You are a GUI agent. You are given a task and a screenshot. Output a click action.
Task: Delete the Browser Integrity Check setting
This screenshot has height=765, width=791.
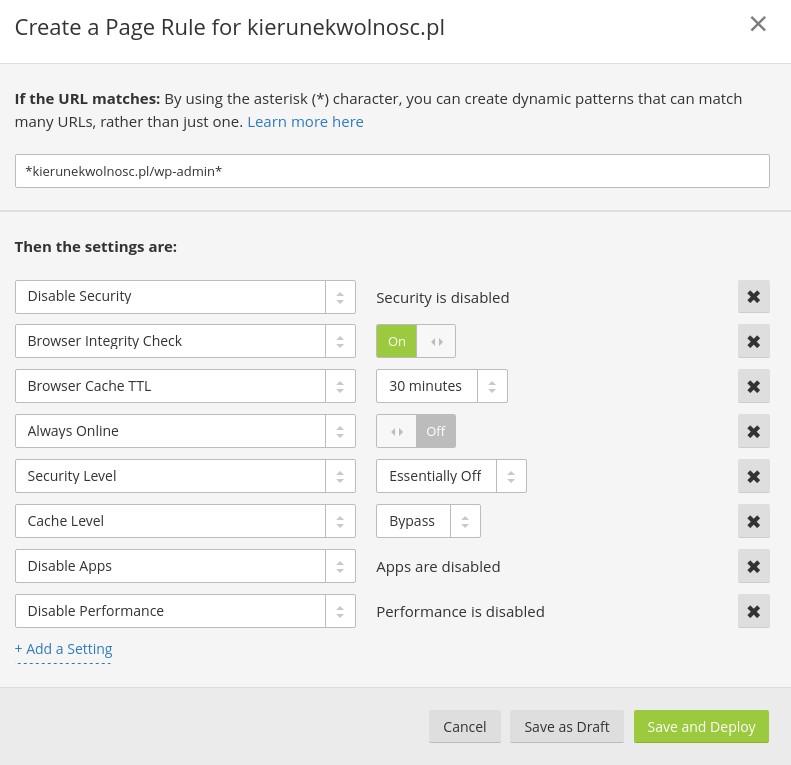pos(753,342)
